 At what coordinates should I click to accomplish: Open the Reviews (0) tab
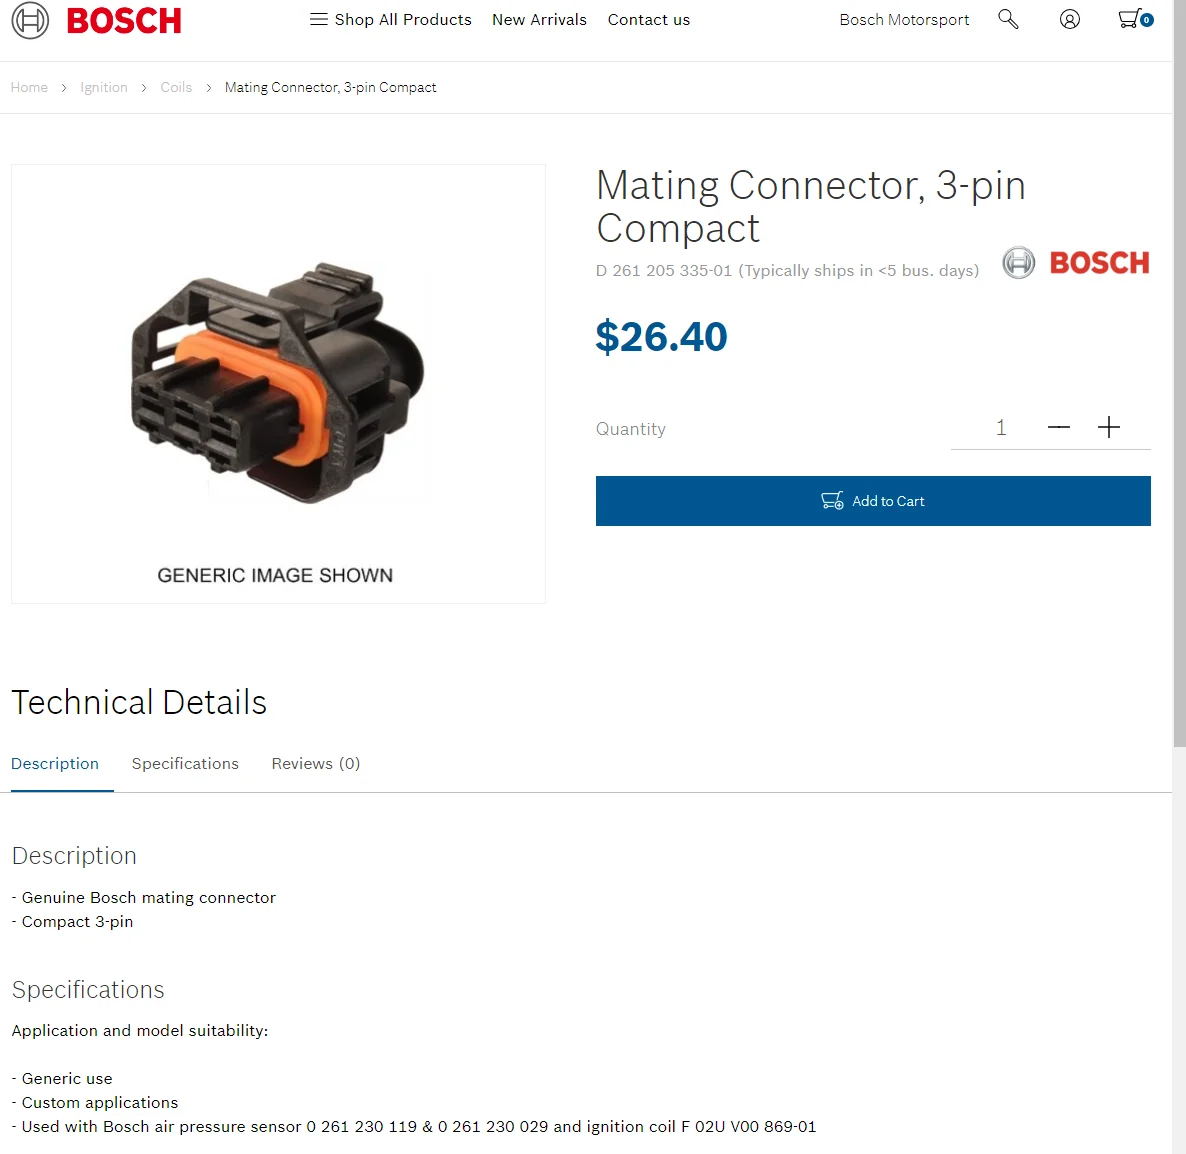click(x=315, y=763)
